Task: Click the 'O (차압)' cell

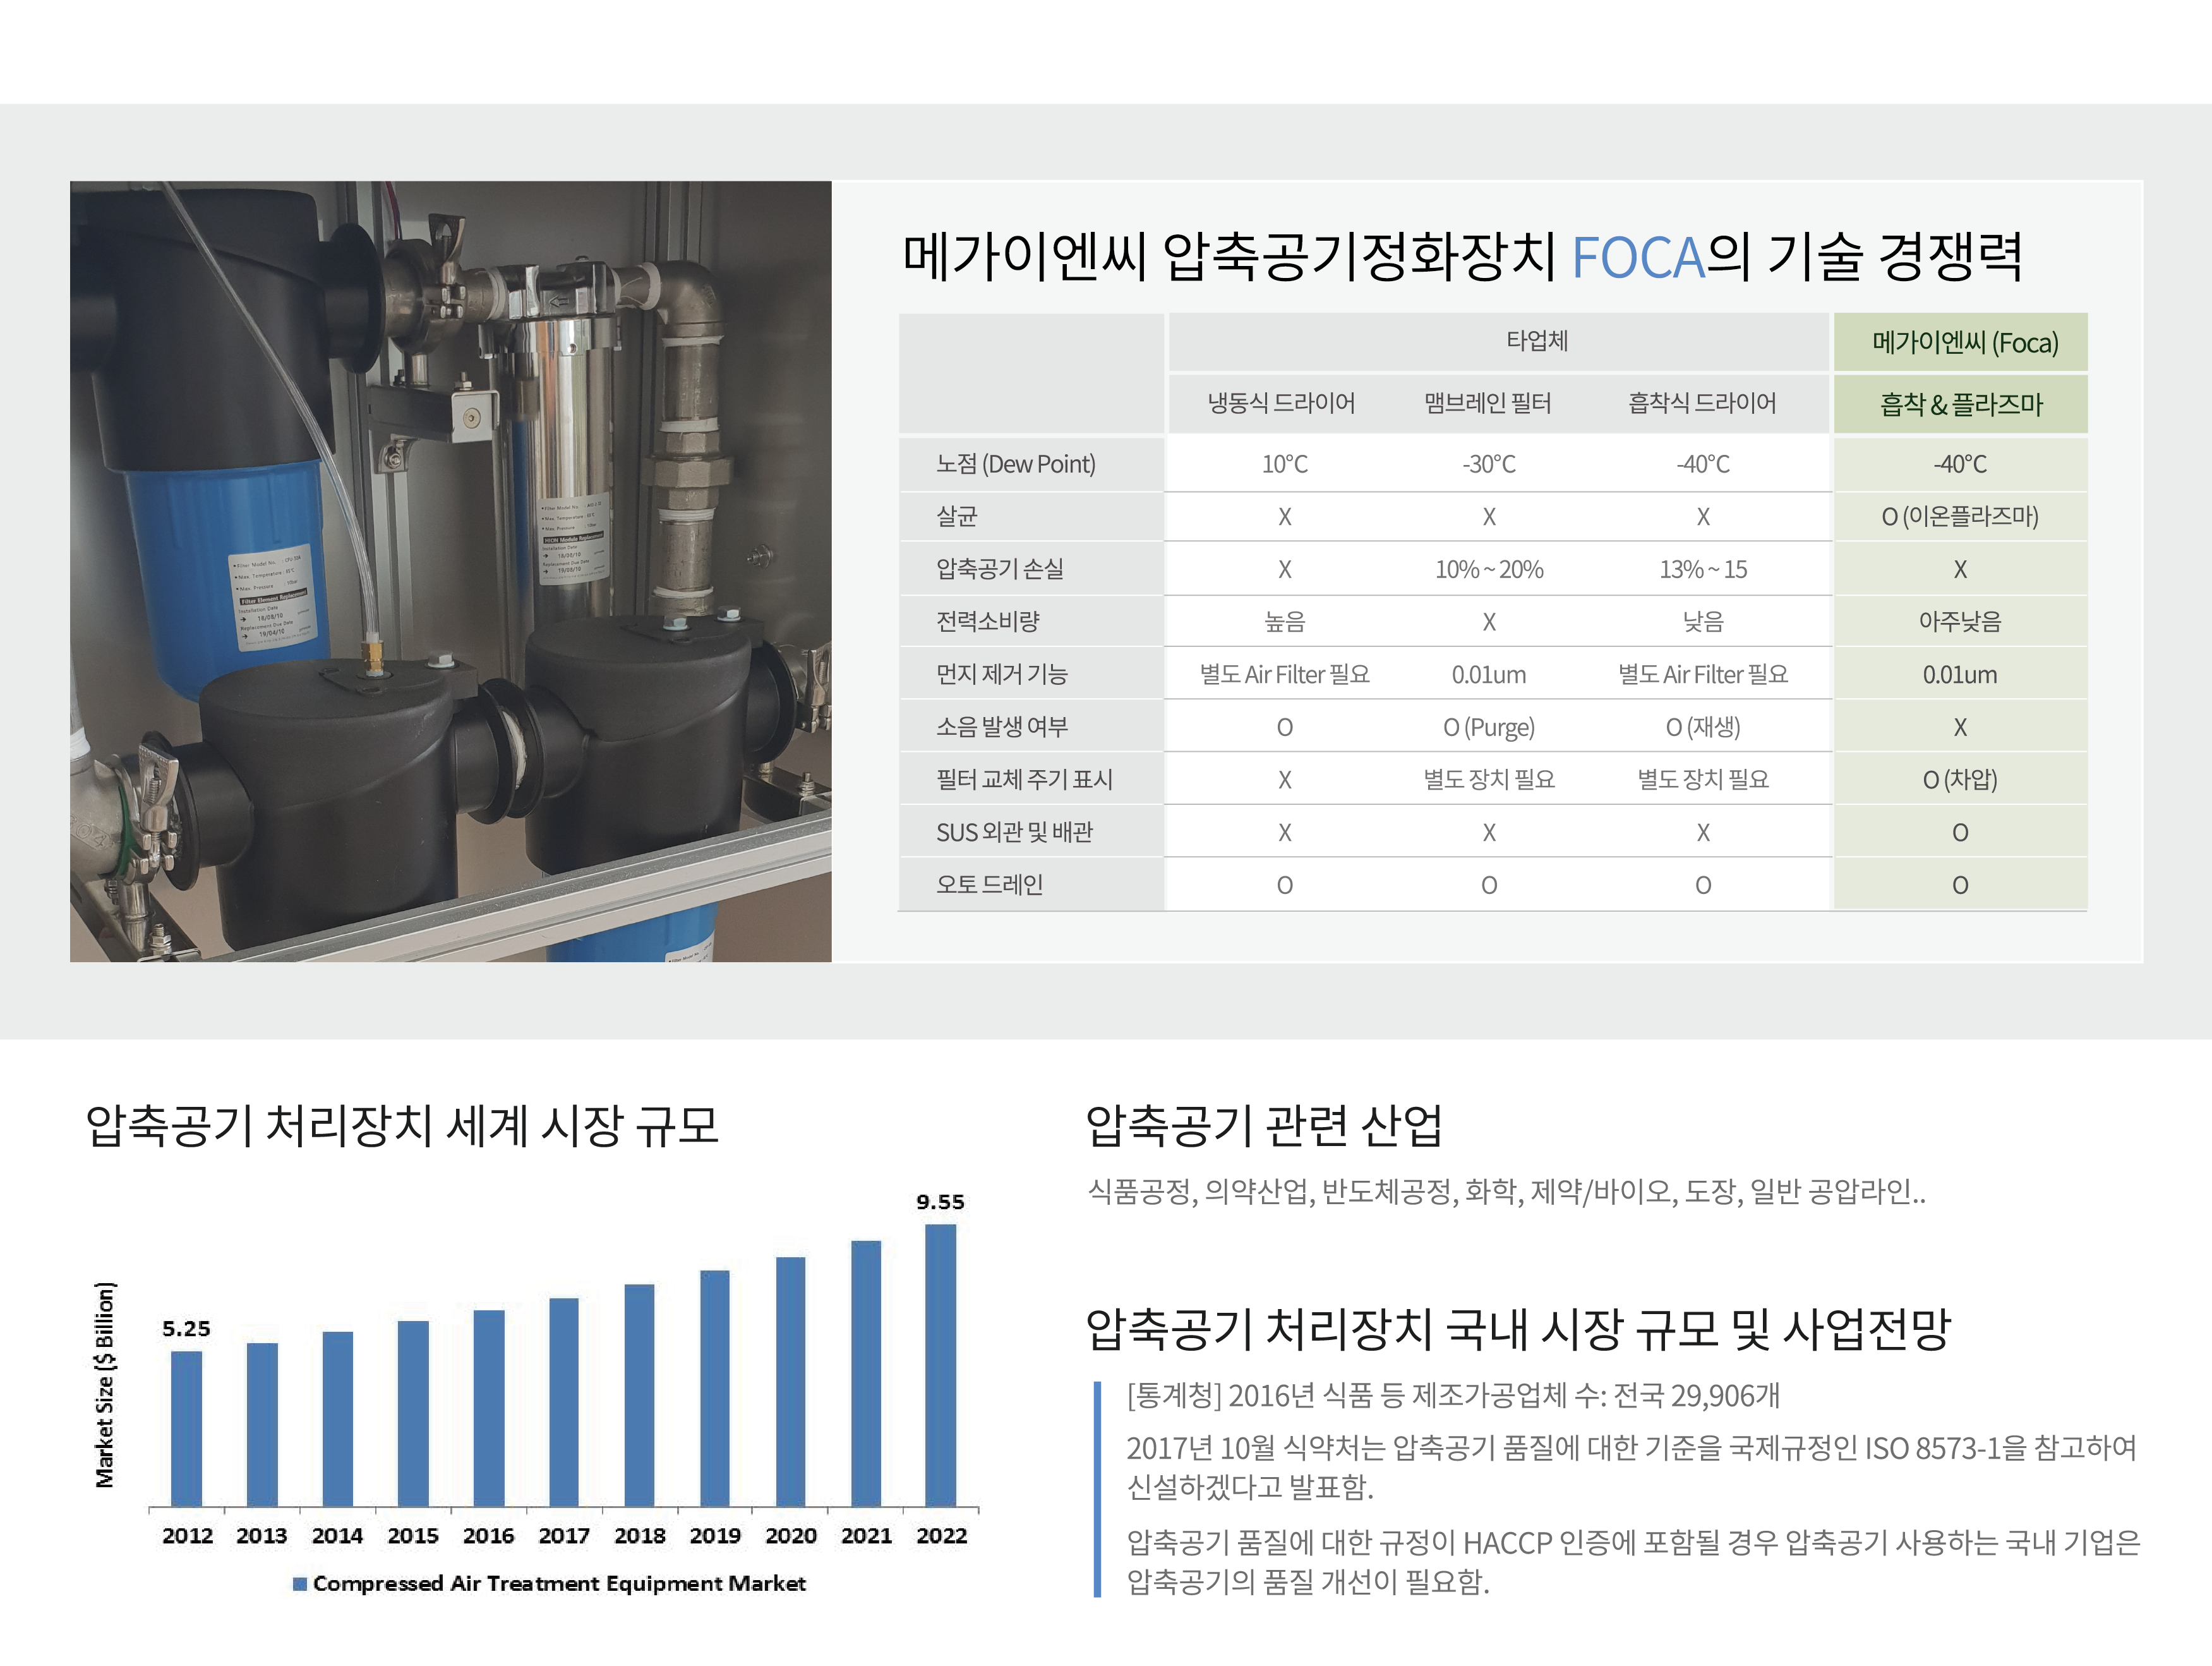Action: (x=1959, y=779)
